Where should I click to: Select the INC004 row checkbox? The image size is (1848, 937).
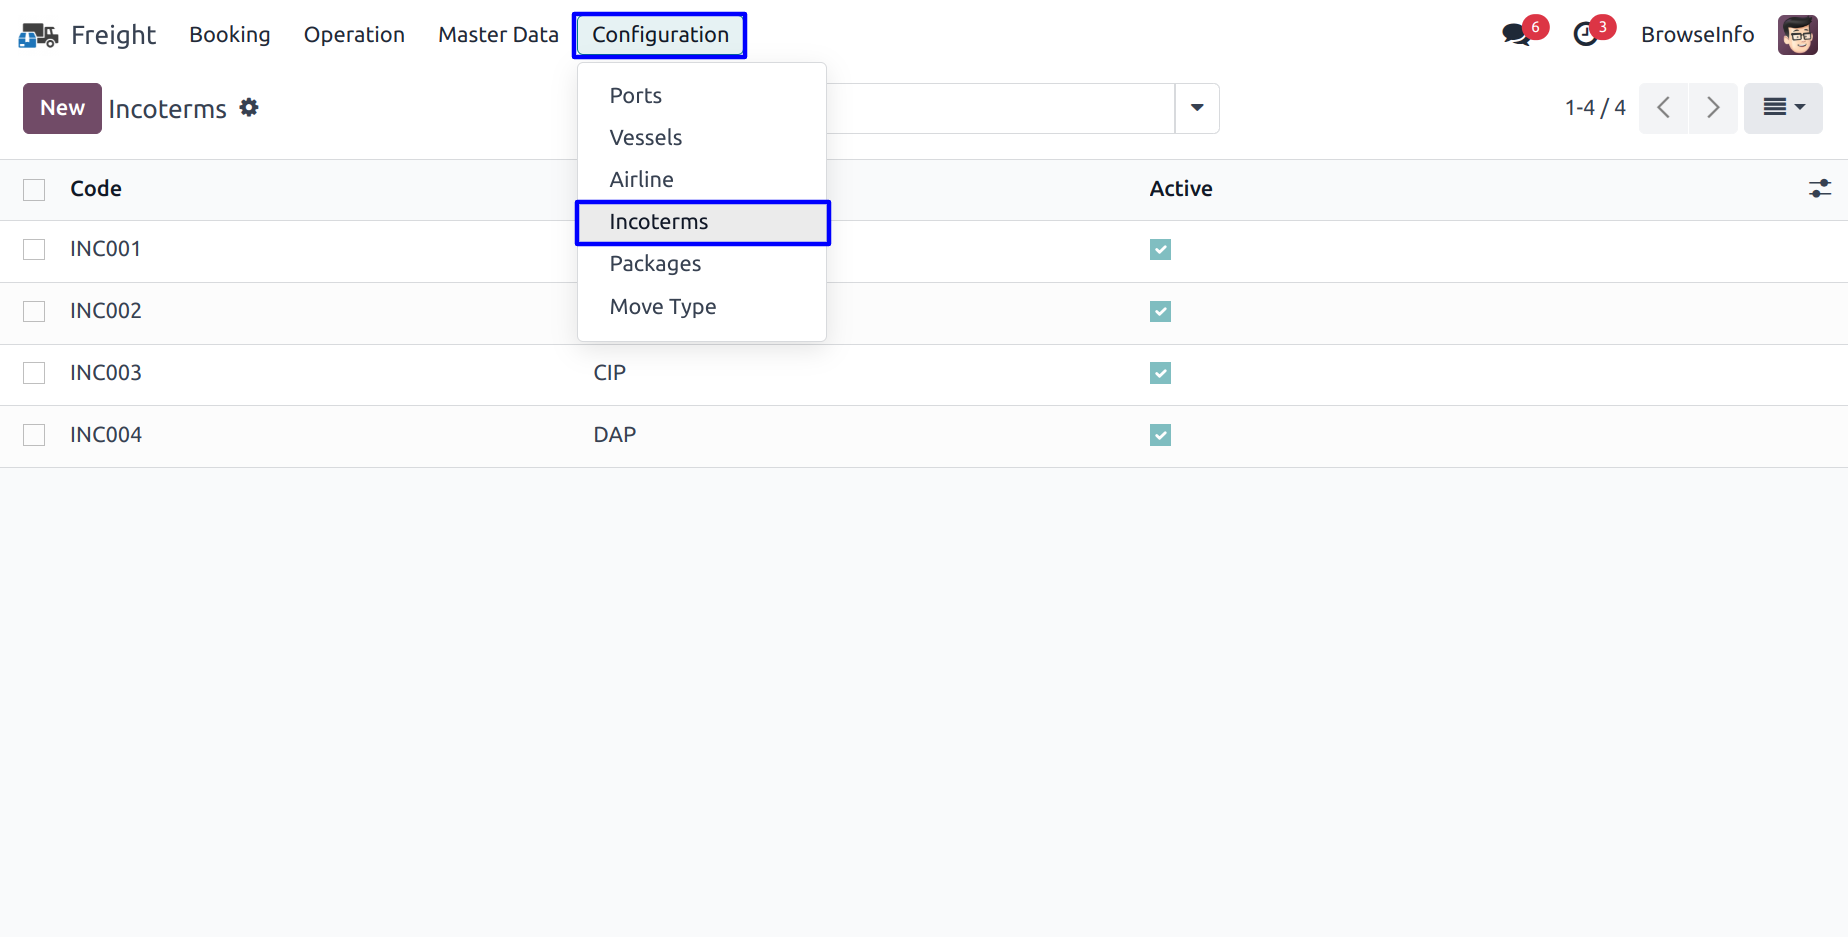[x=34, y=435]
